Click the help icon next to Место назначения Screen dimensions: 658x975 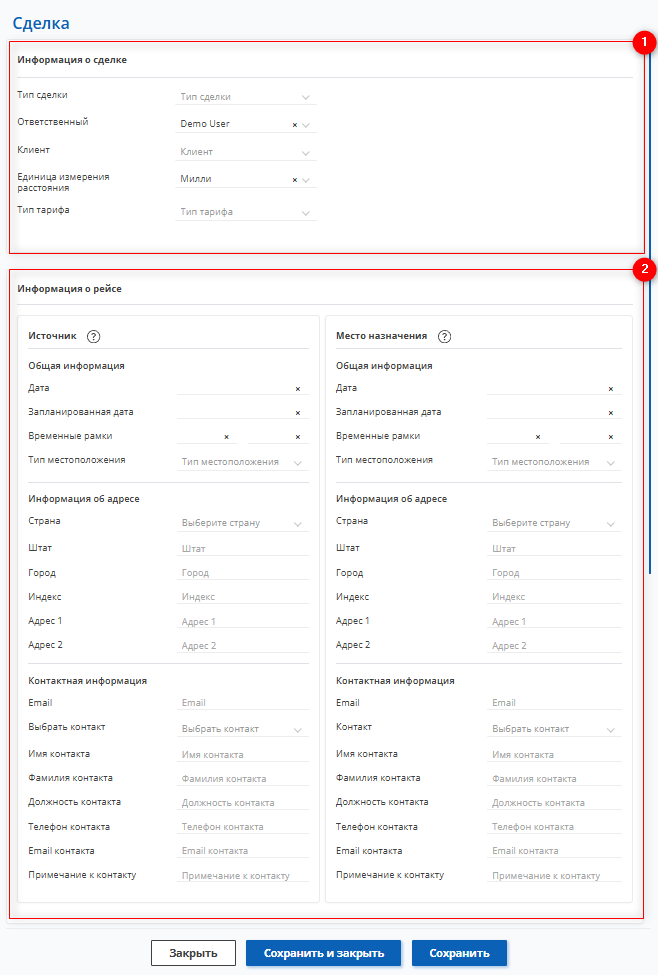(x=444, y=337)
